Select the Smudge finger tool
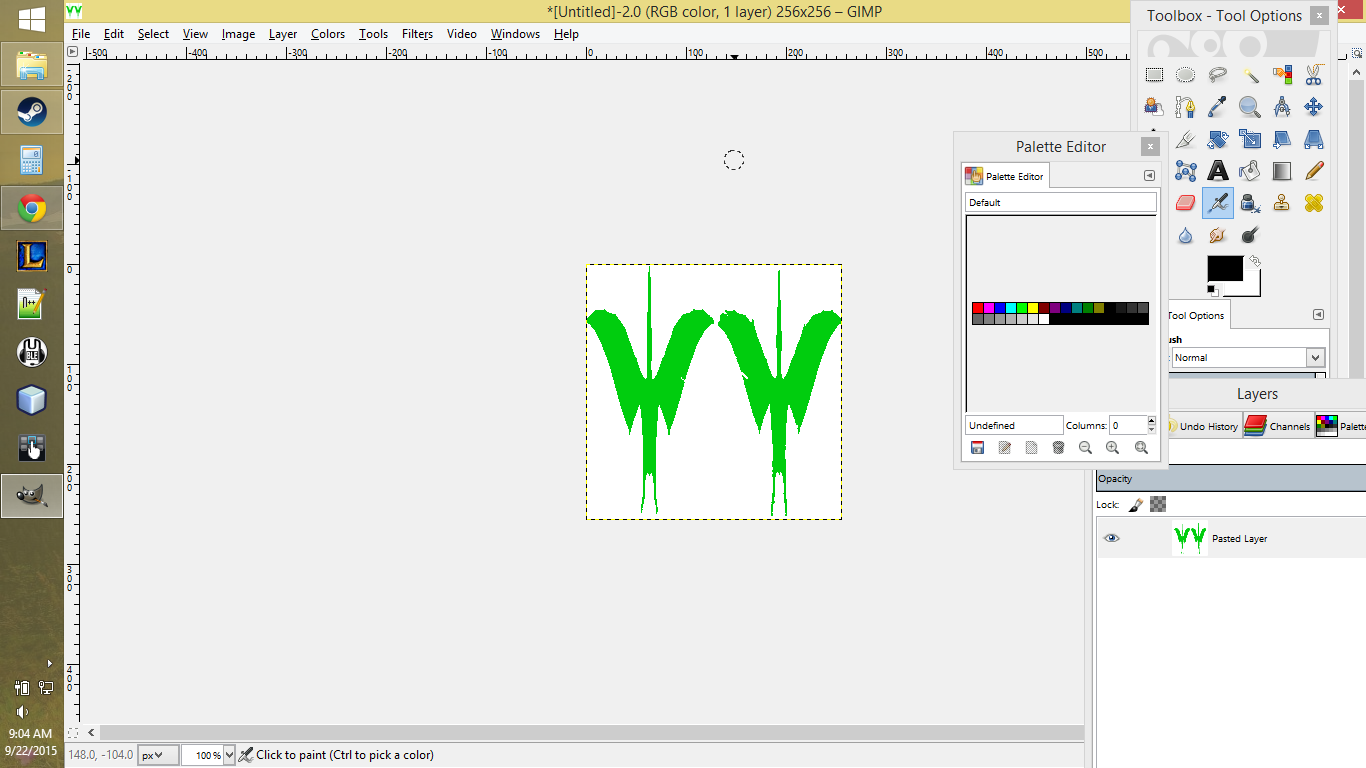Screen dimensions: 1366x768 click(1218, 235)
